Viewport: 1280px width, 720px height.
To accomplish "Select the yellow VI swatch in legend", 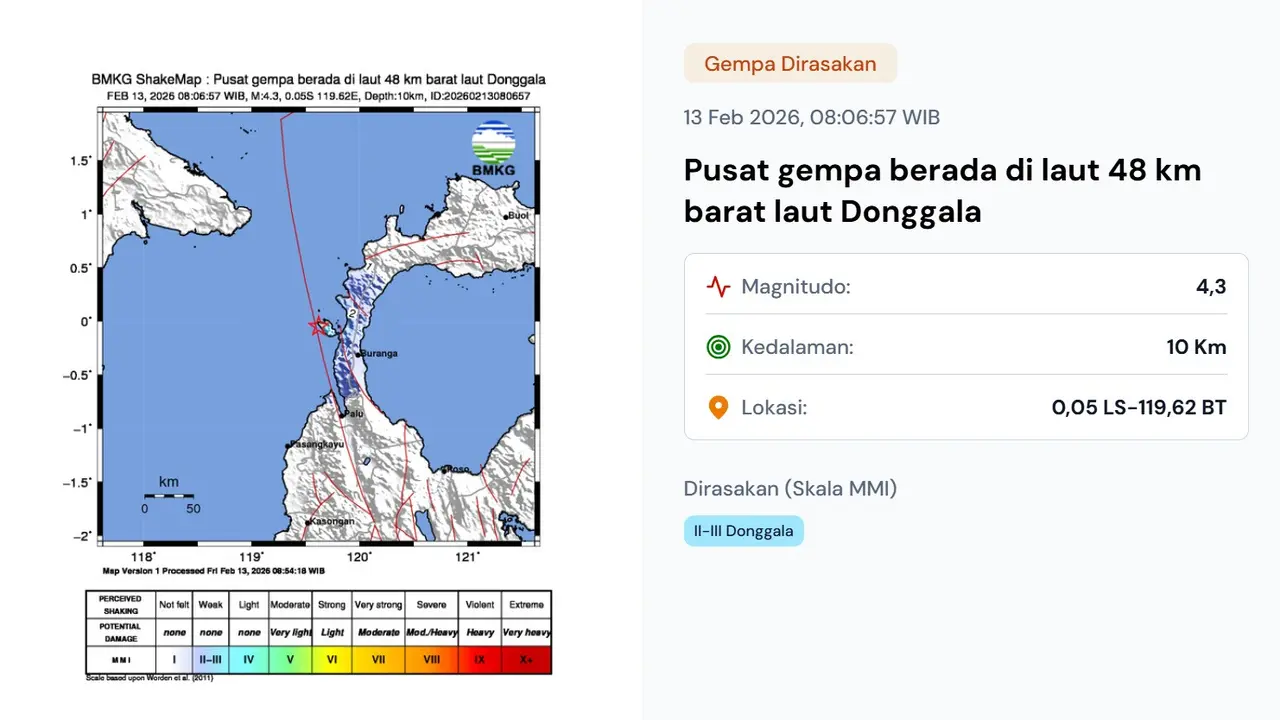I will click(x=332, y=660).
